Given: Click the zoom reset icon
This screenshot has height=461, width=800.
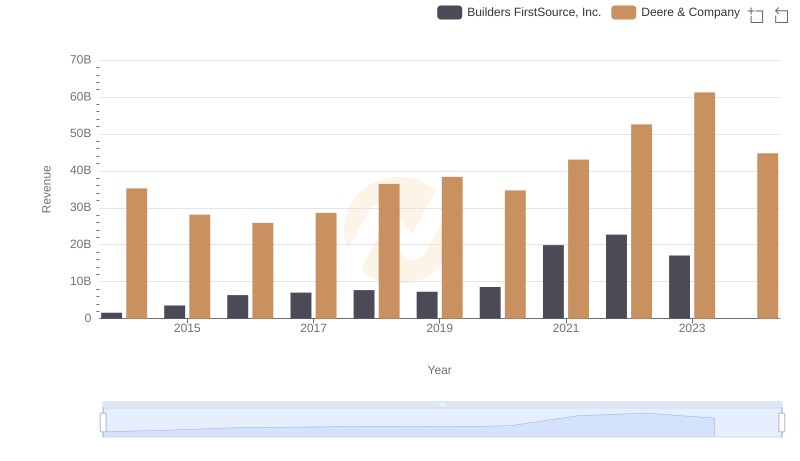Looking at the screenshot, I should click(x=781, y=15).
